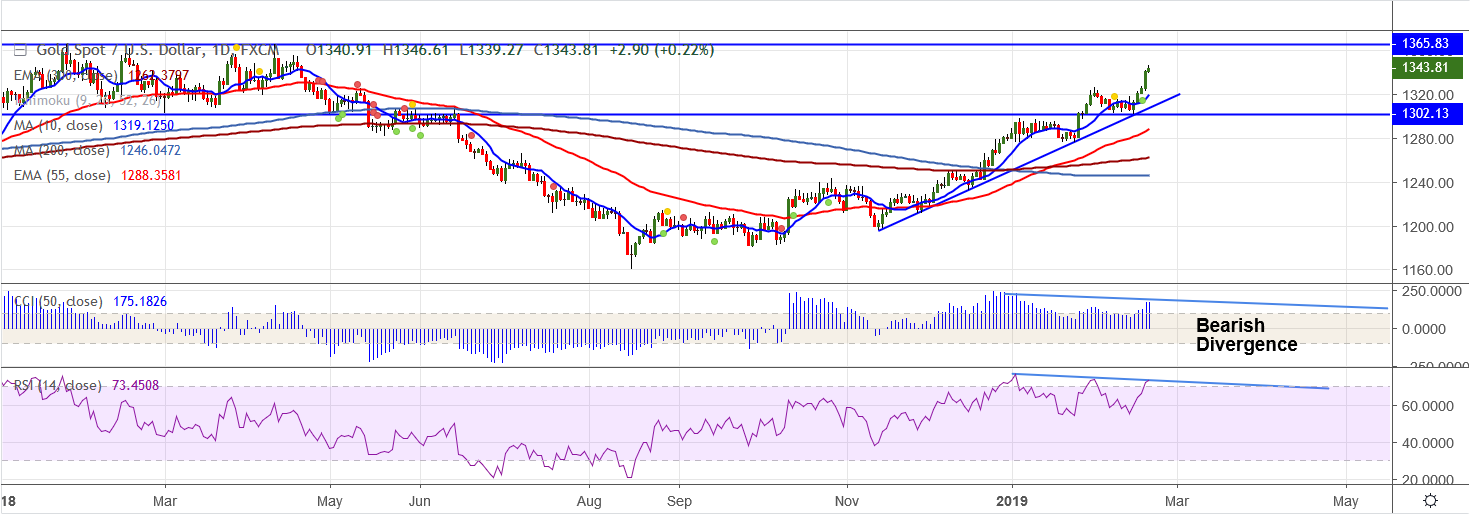1470x514 pixels.
Task: Select the EMA (55, close) indicator label
Action: coord(62,175)
